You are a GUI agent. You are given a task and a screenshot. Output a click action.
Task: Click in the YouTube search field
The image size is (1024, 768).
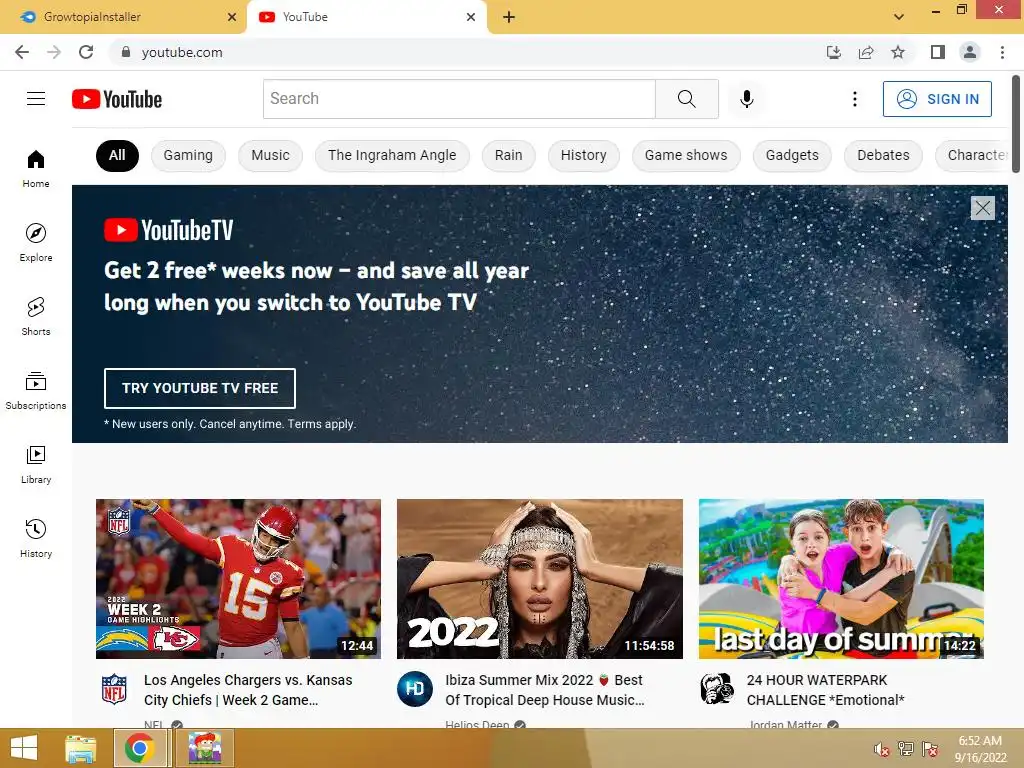tap(459, 99)
